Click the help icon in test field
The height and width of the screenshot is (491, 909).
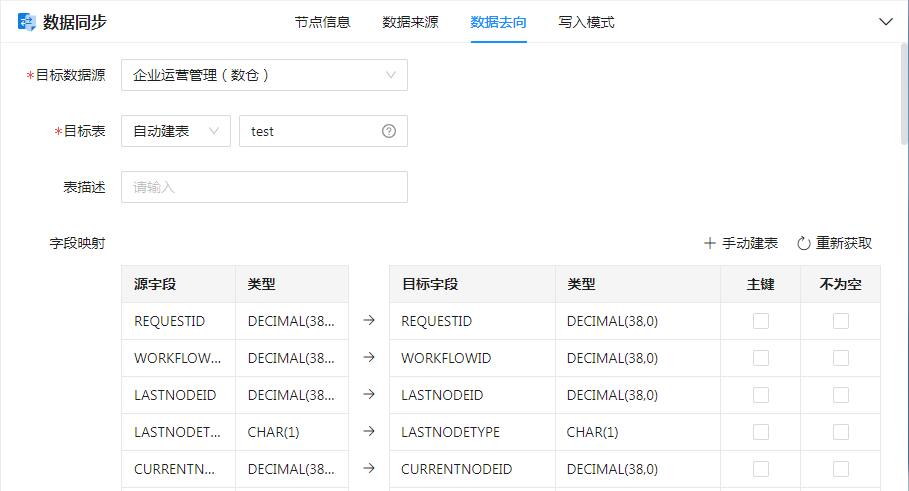tap(389, 131)
